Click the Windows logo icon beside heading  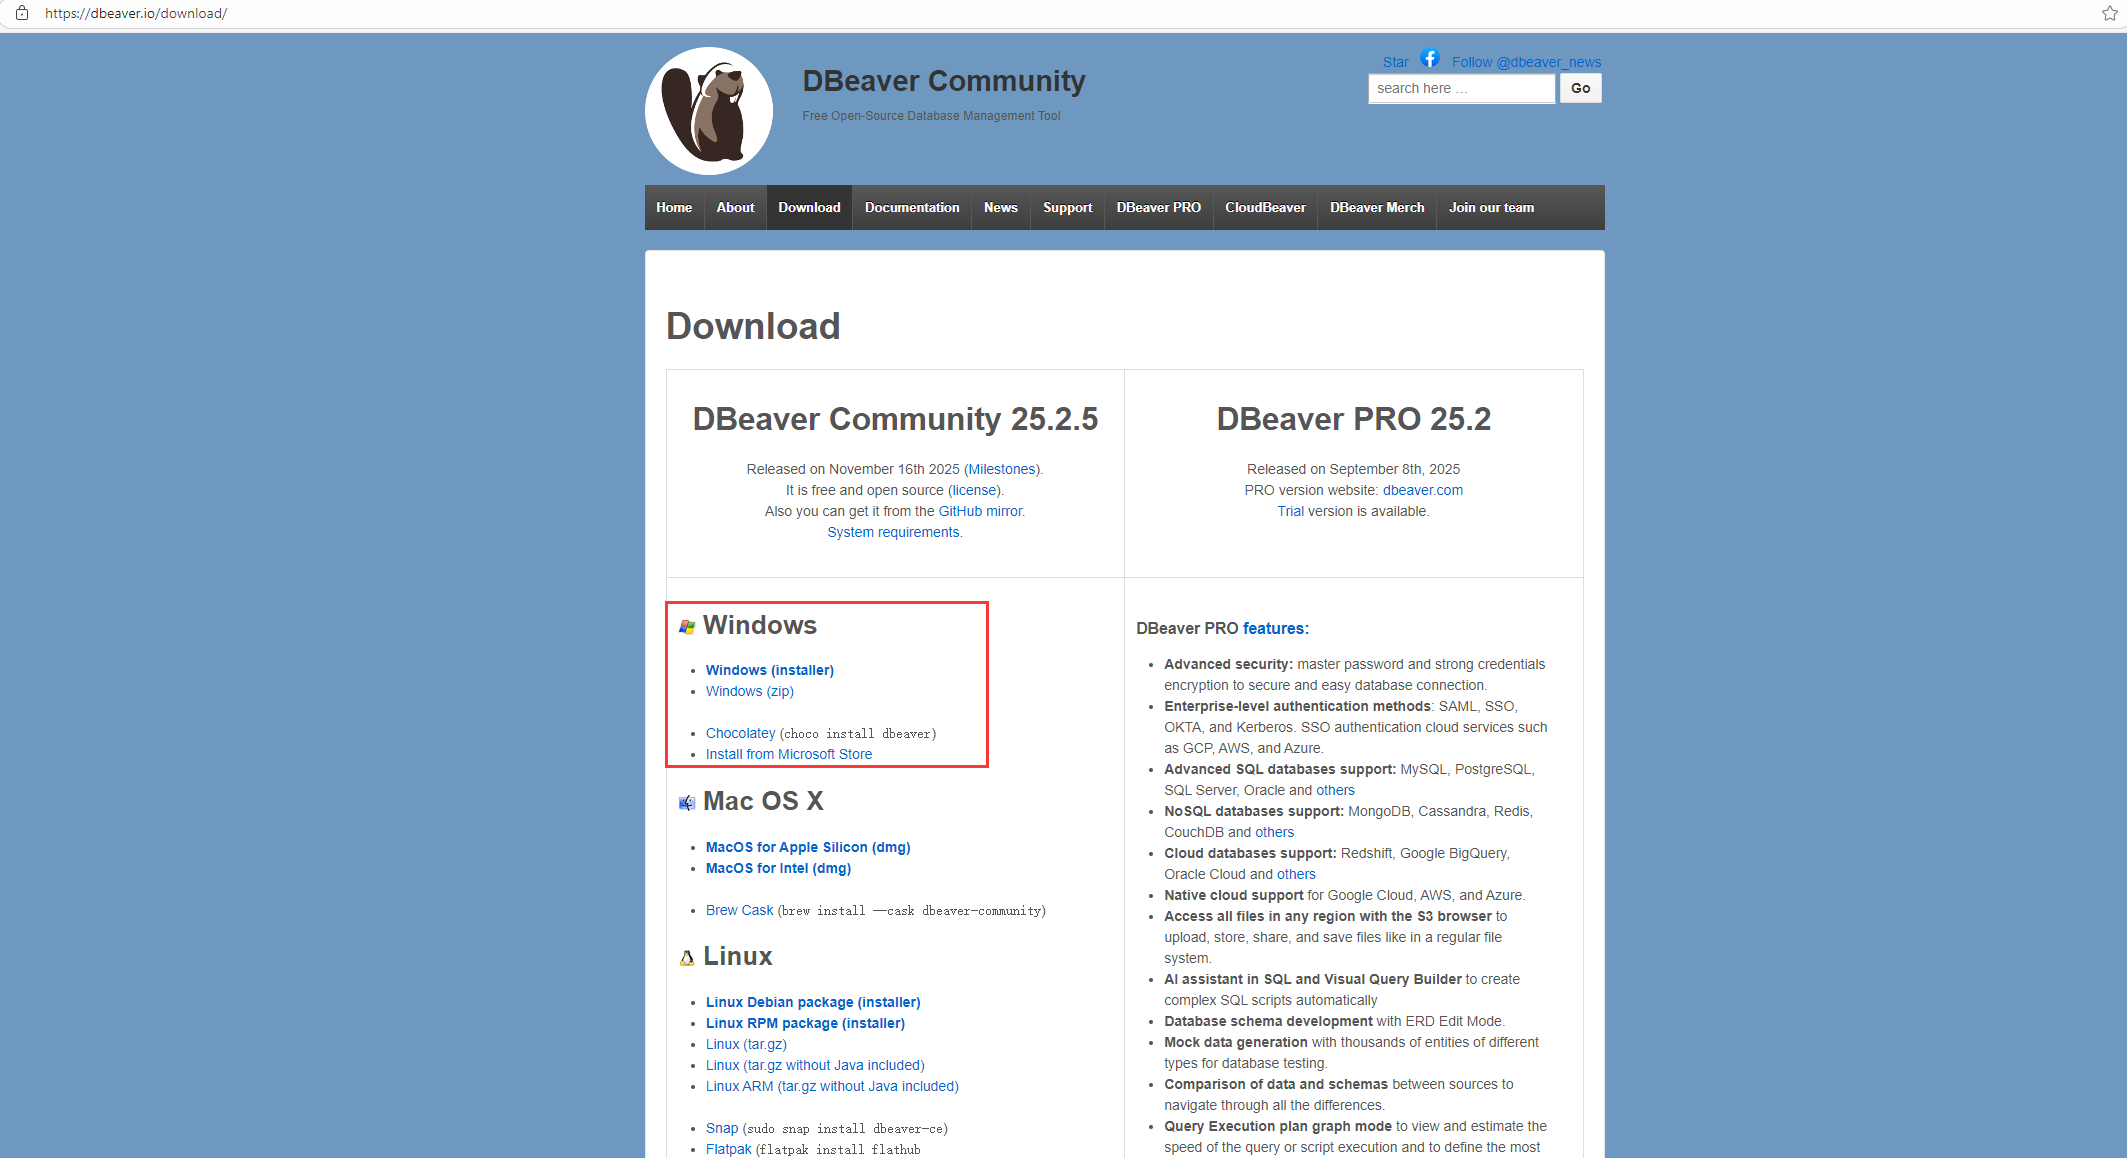[x=687, y=627]
